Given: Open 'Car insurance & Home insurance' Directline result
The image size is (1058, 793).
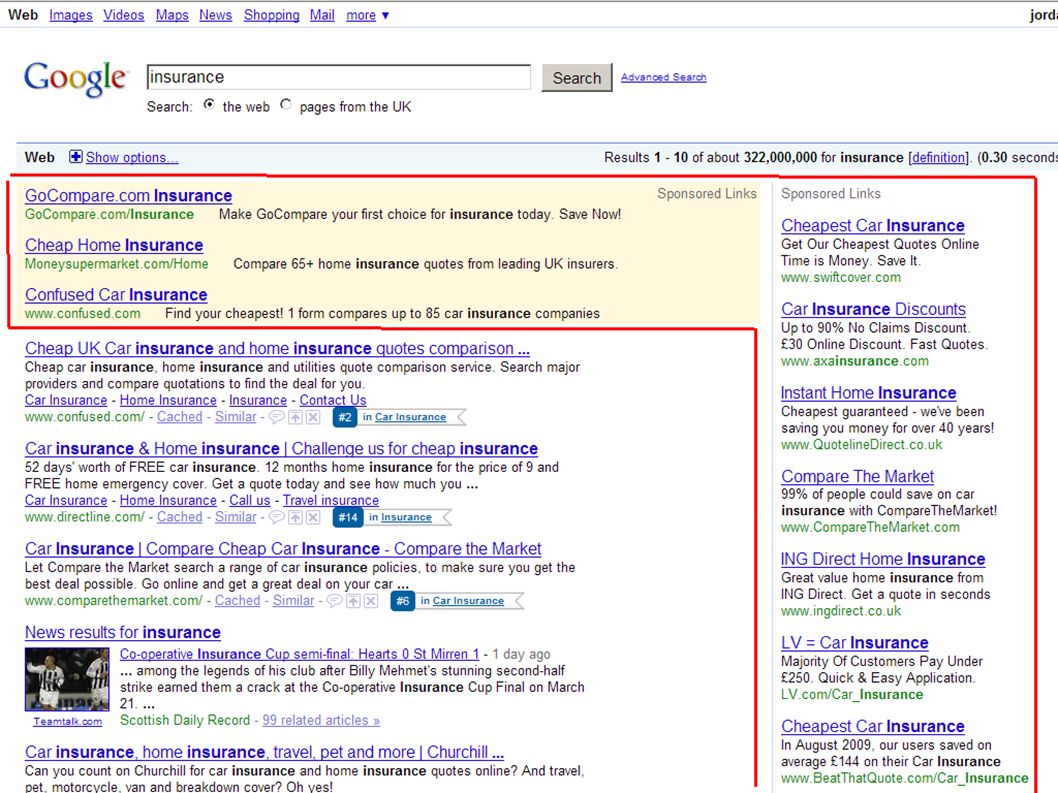Looking at the screenshot, I should [x=281, y=449].
